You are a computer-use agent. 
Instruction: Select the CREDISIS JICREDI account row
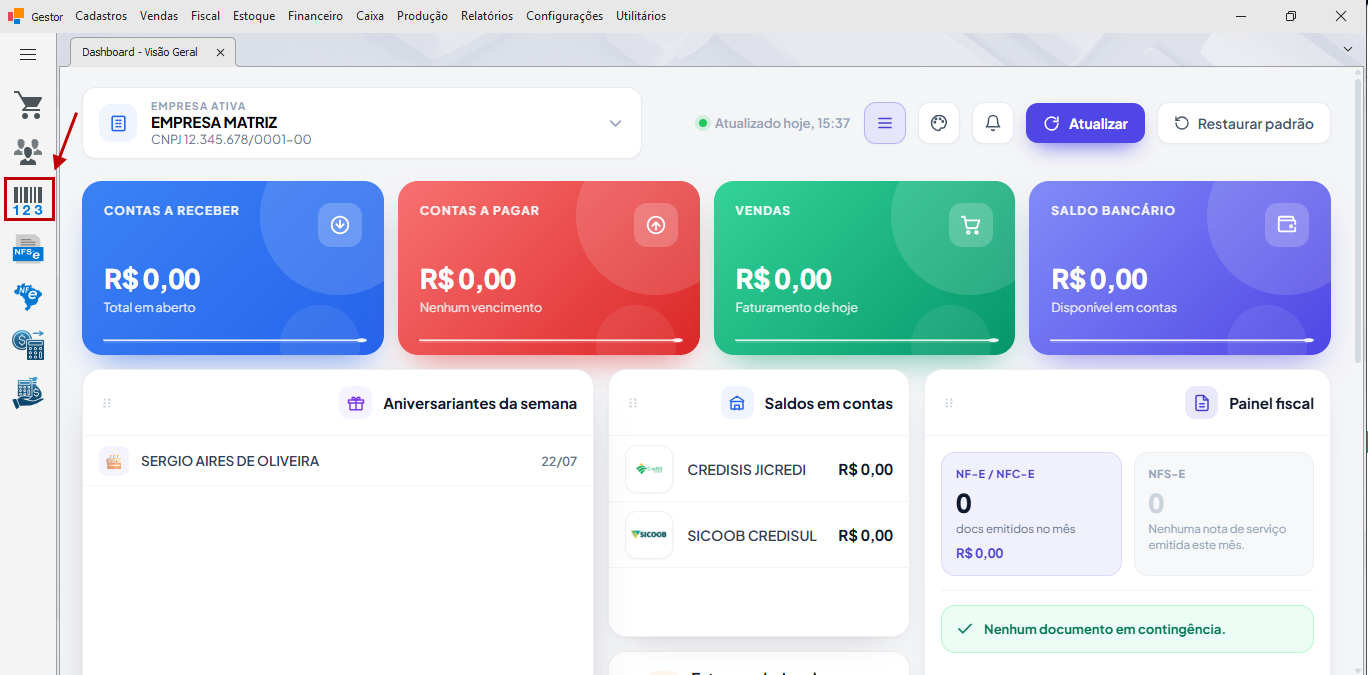(759, 469)
